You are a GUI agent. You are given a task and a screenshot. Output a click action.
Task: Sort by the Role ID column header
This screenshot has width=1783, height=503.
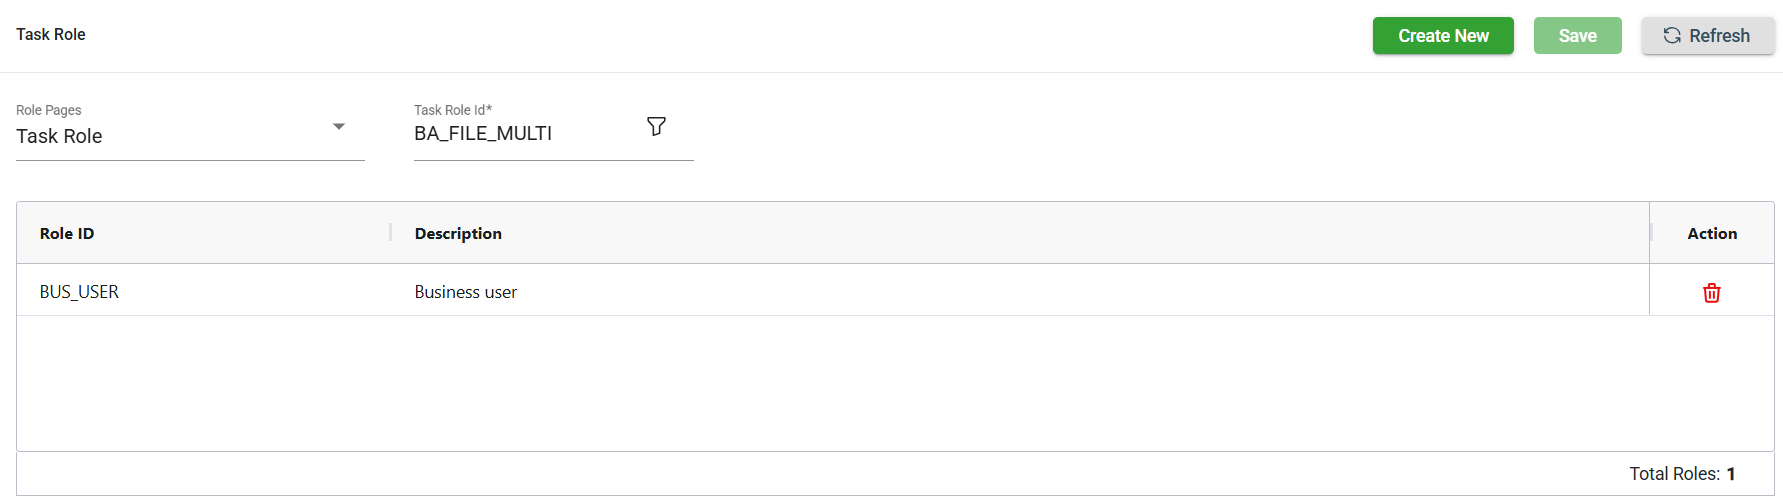tap(67, 234)
